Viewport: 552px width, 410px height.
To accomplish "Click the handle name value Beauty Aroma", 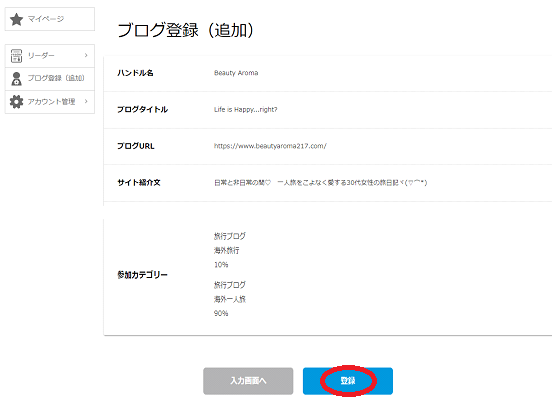I will 236,73.
